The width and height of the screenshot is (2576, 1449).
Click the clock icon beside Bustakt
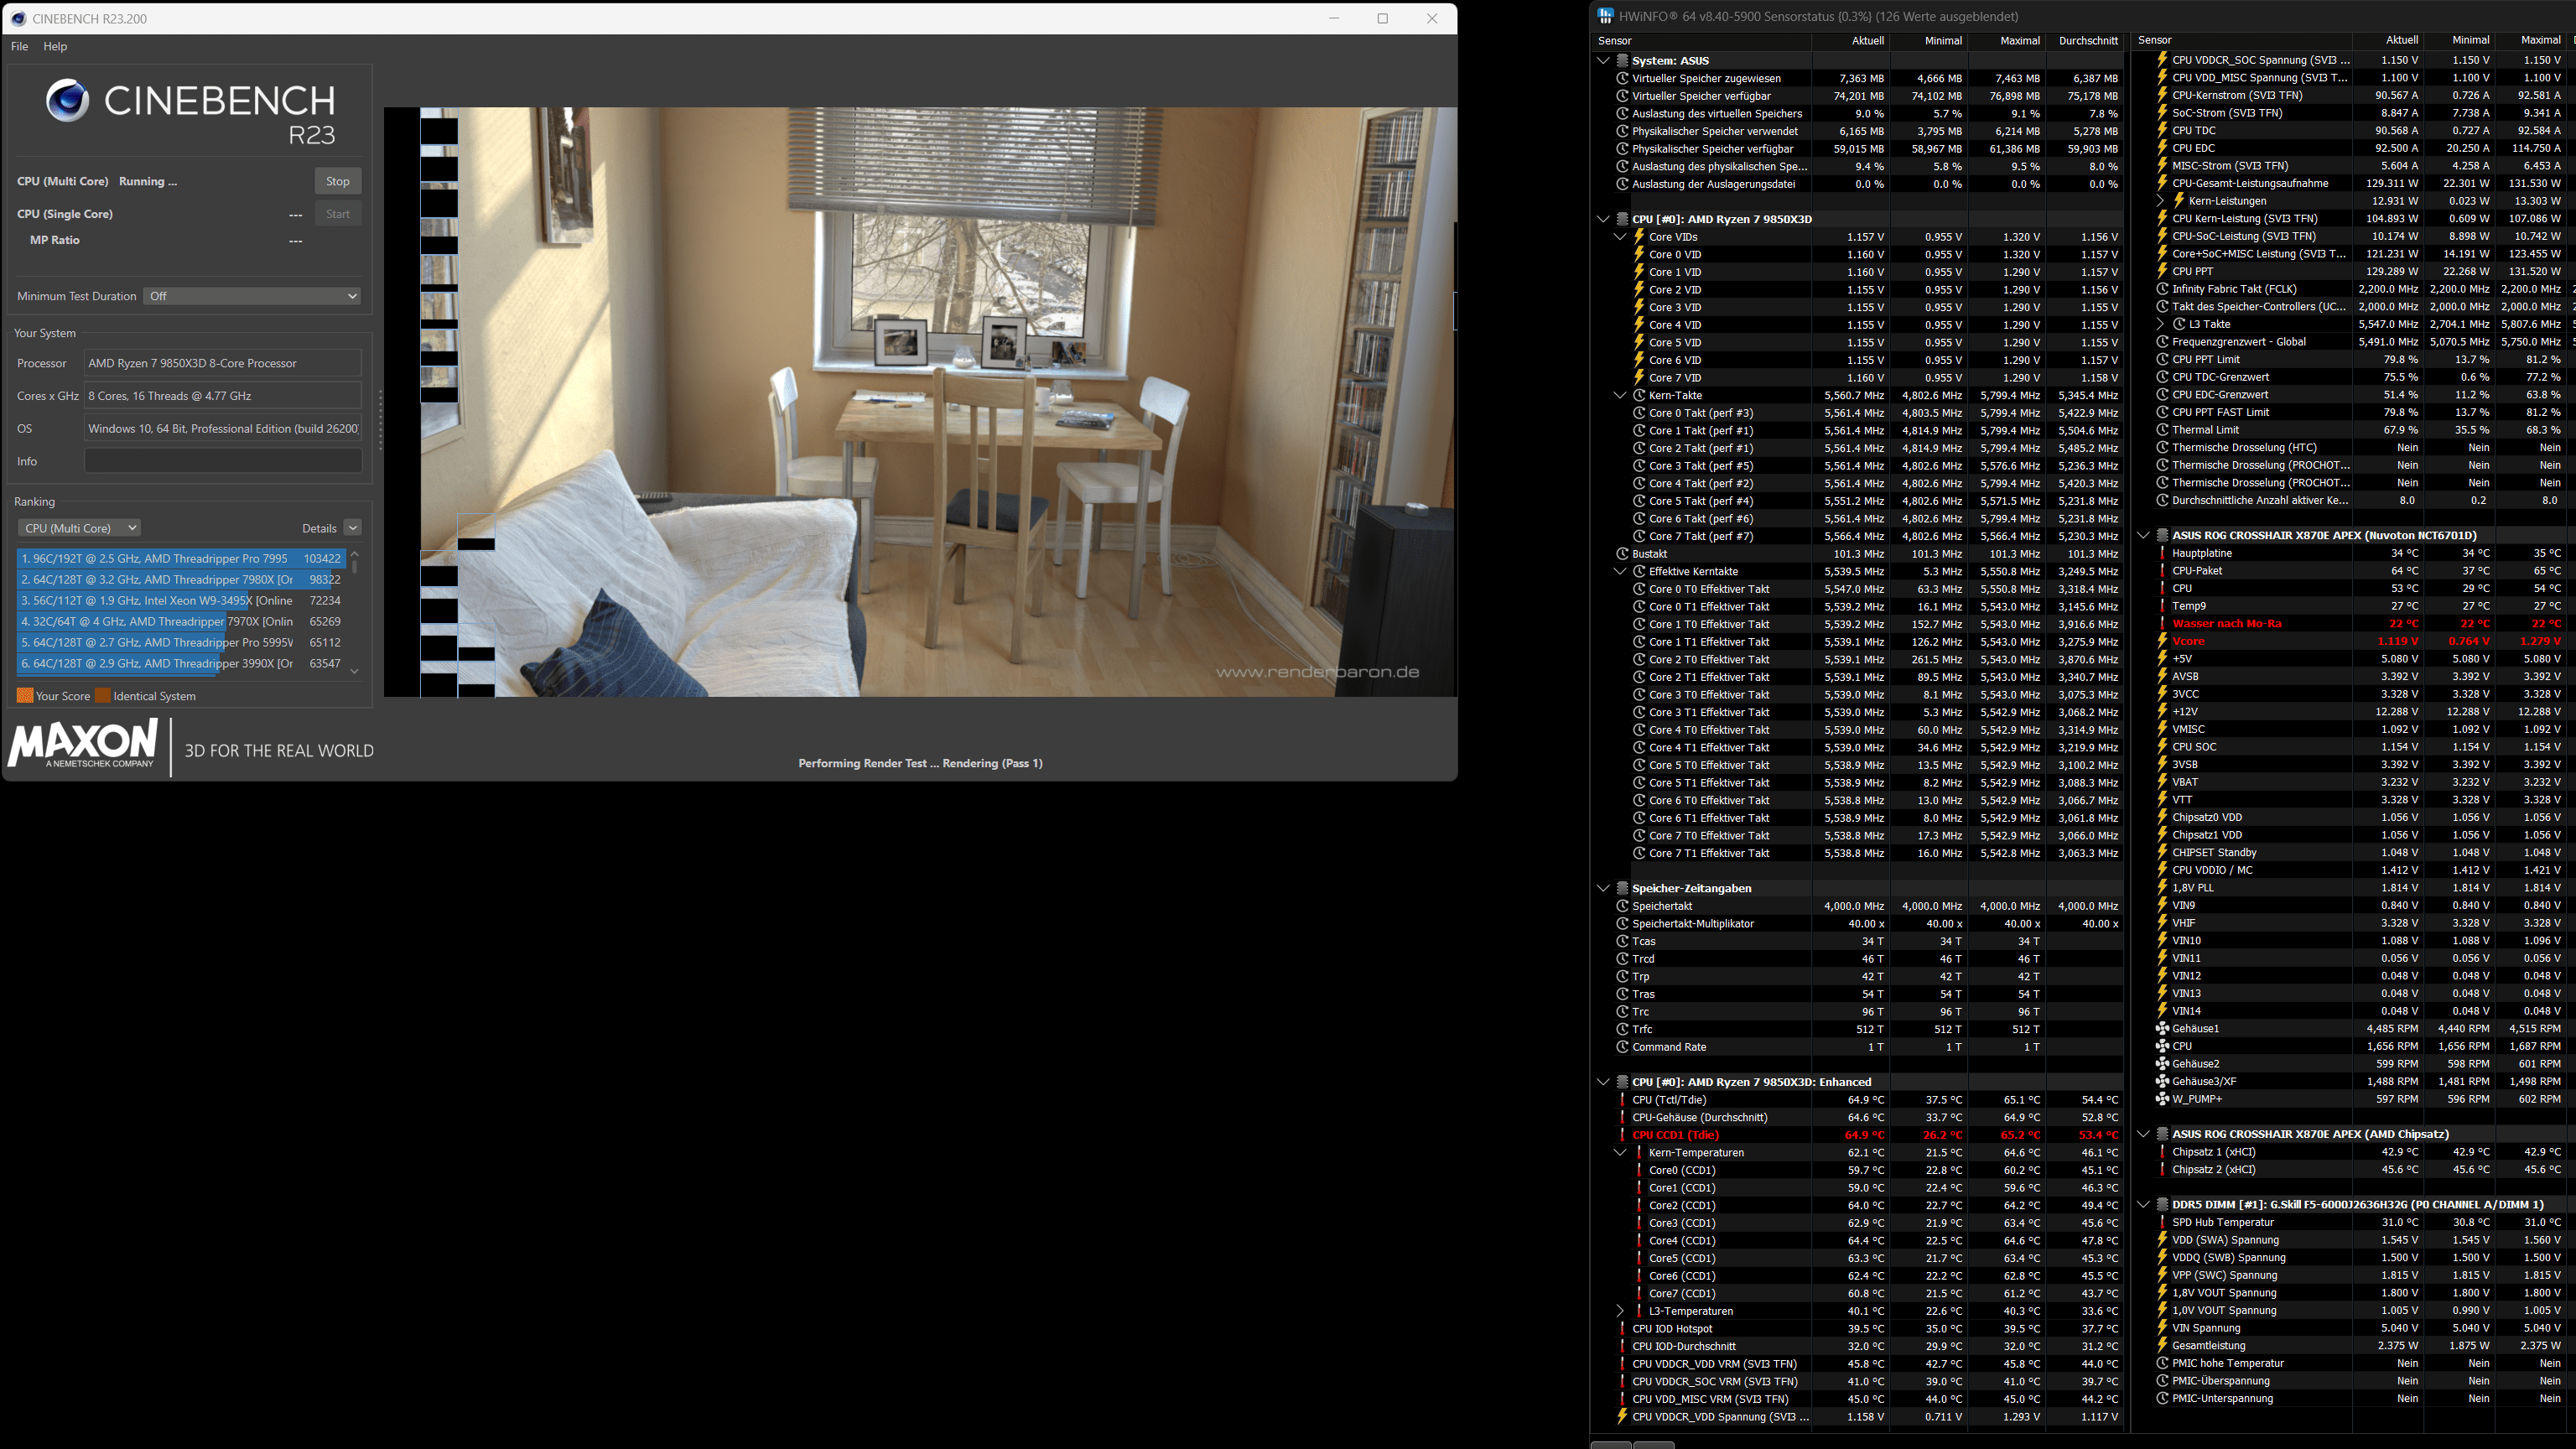[1622, 554]
